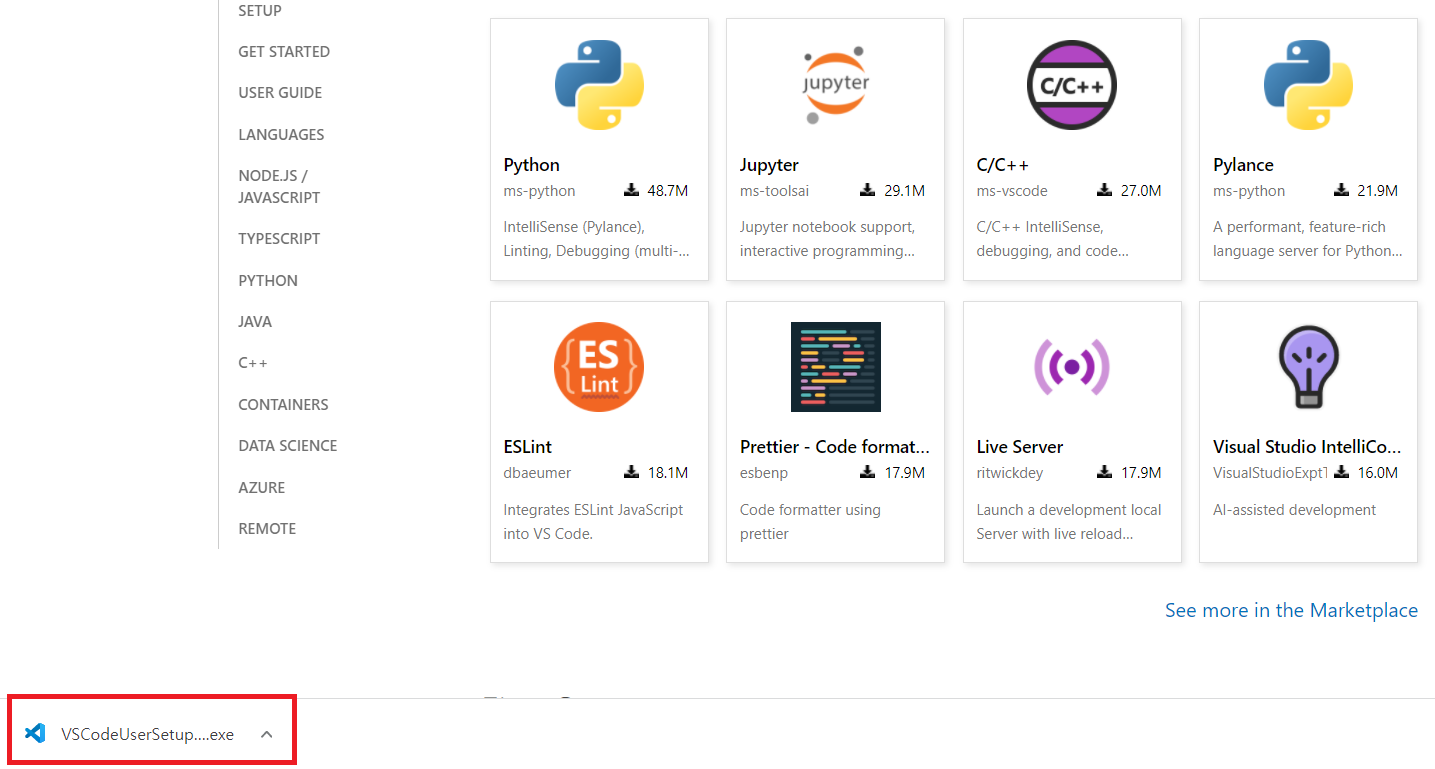The height and width of the screenshot is (769, 1435).
Task: Follow the See more in the Marketplace link
Action: pyautogui.click(x=1291, y=610)
